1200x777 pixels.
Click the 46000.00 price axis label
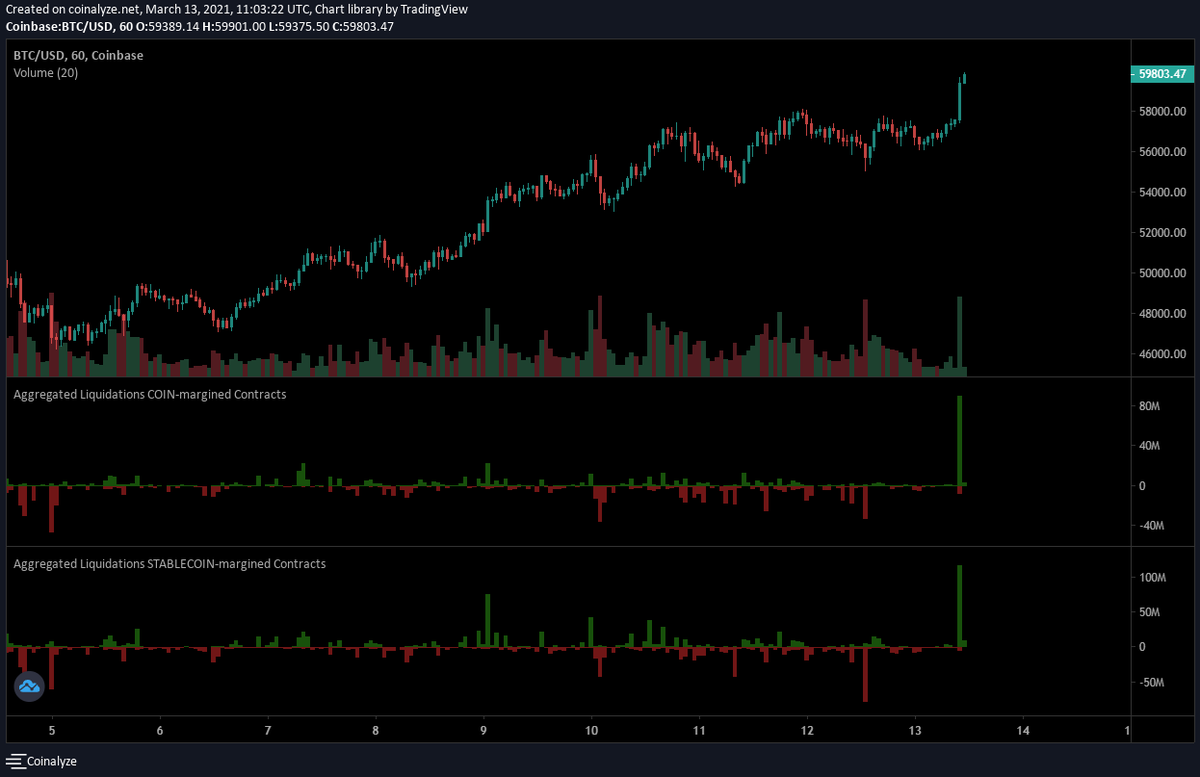1162,354
